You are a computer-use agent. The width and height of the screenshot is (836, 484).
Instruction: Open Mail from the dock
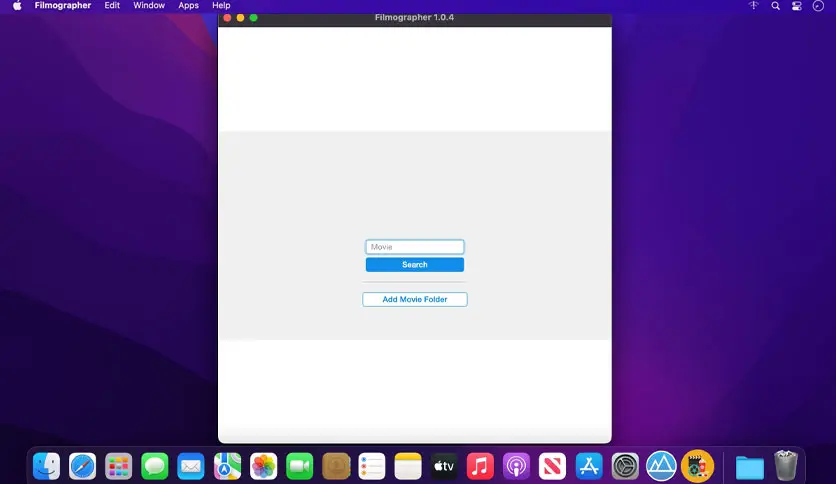click(191, 466)
